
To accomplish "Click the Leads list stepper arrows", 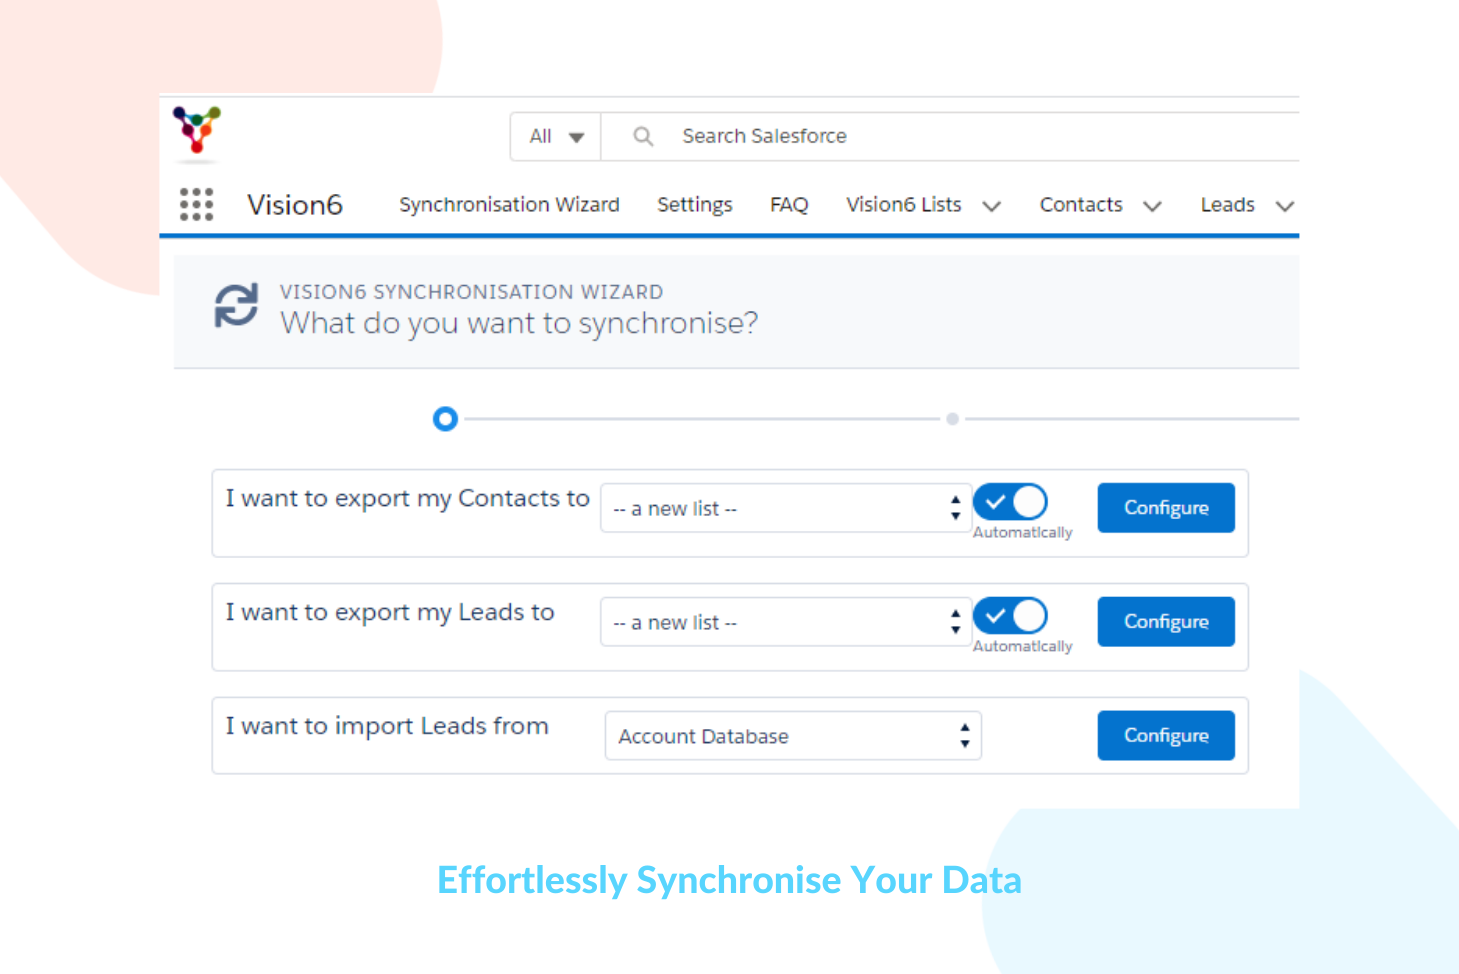I will [x=956, y=621].
